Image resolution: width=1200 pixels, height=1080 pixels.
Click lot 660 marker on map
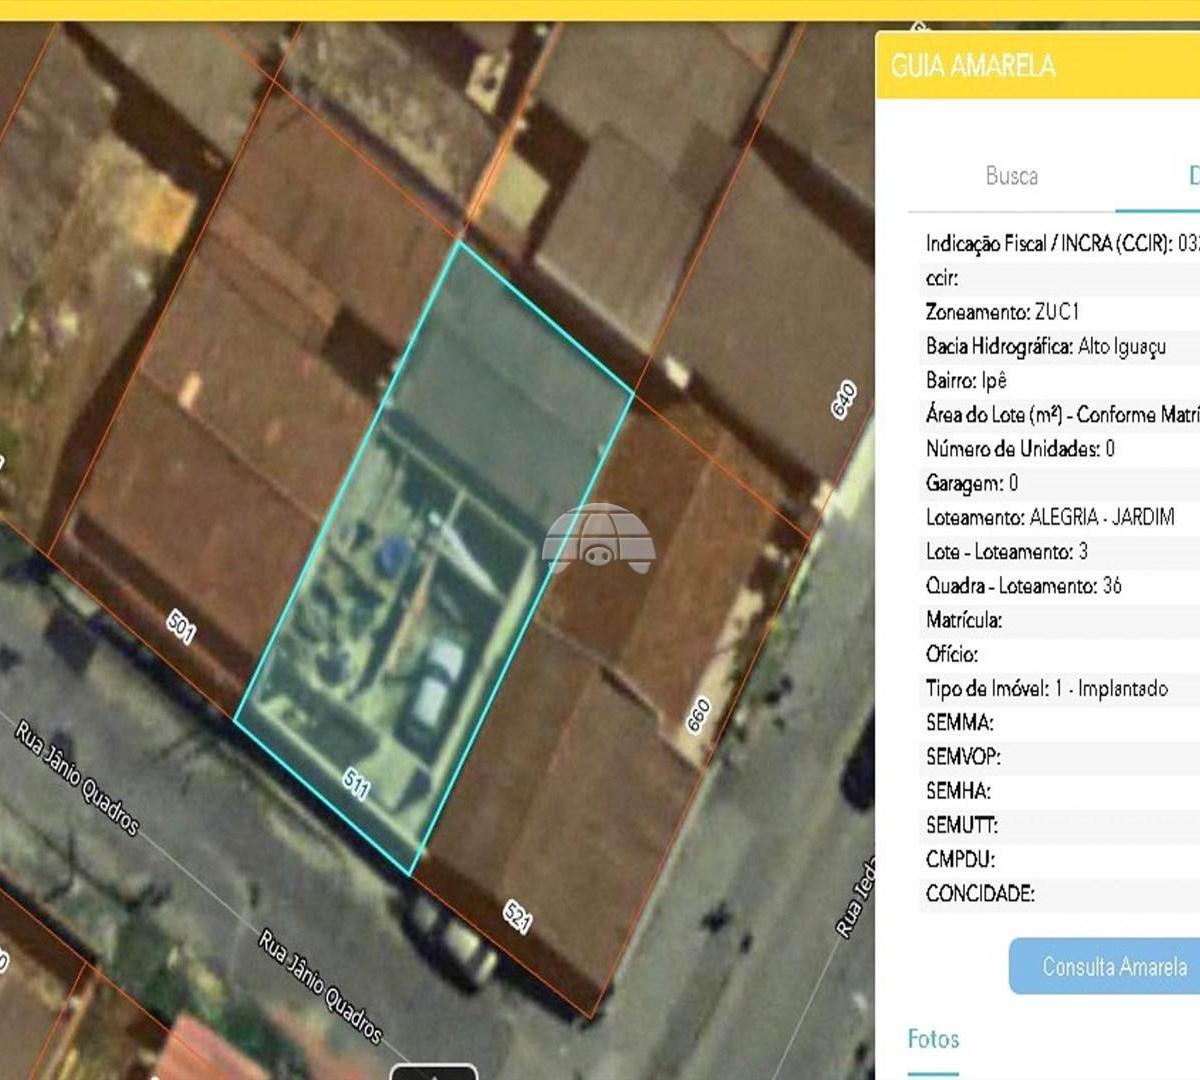click(698, 714)
